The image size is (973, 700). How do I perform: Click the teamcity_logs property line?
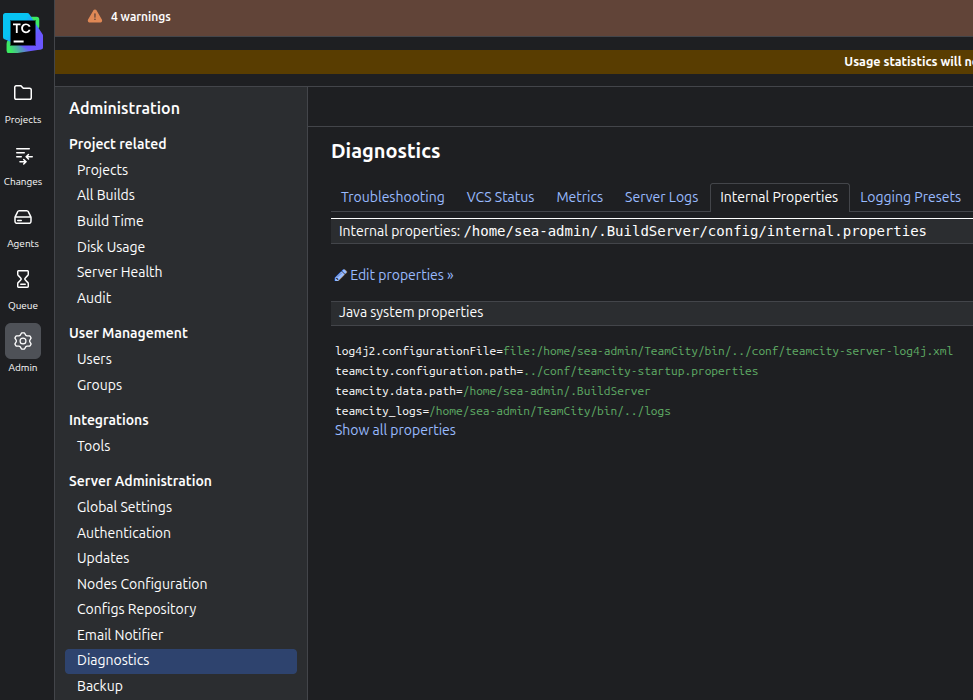point(503,411)
